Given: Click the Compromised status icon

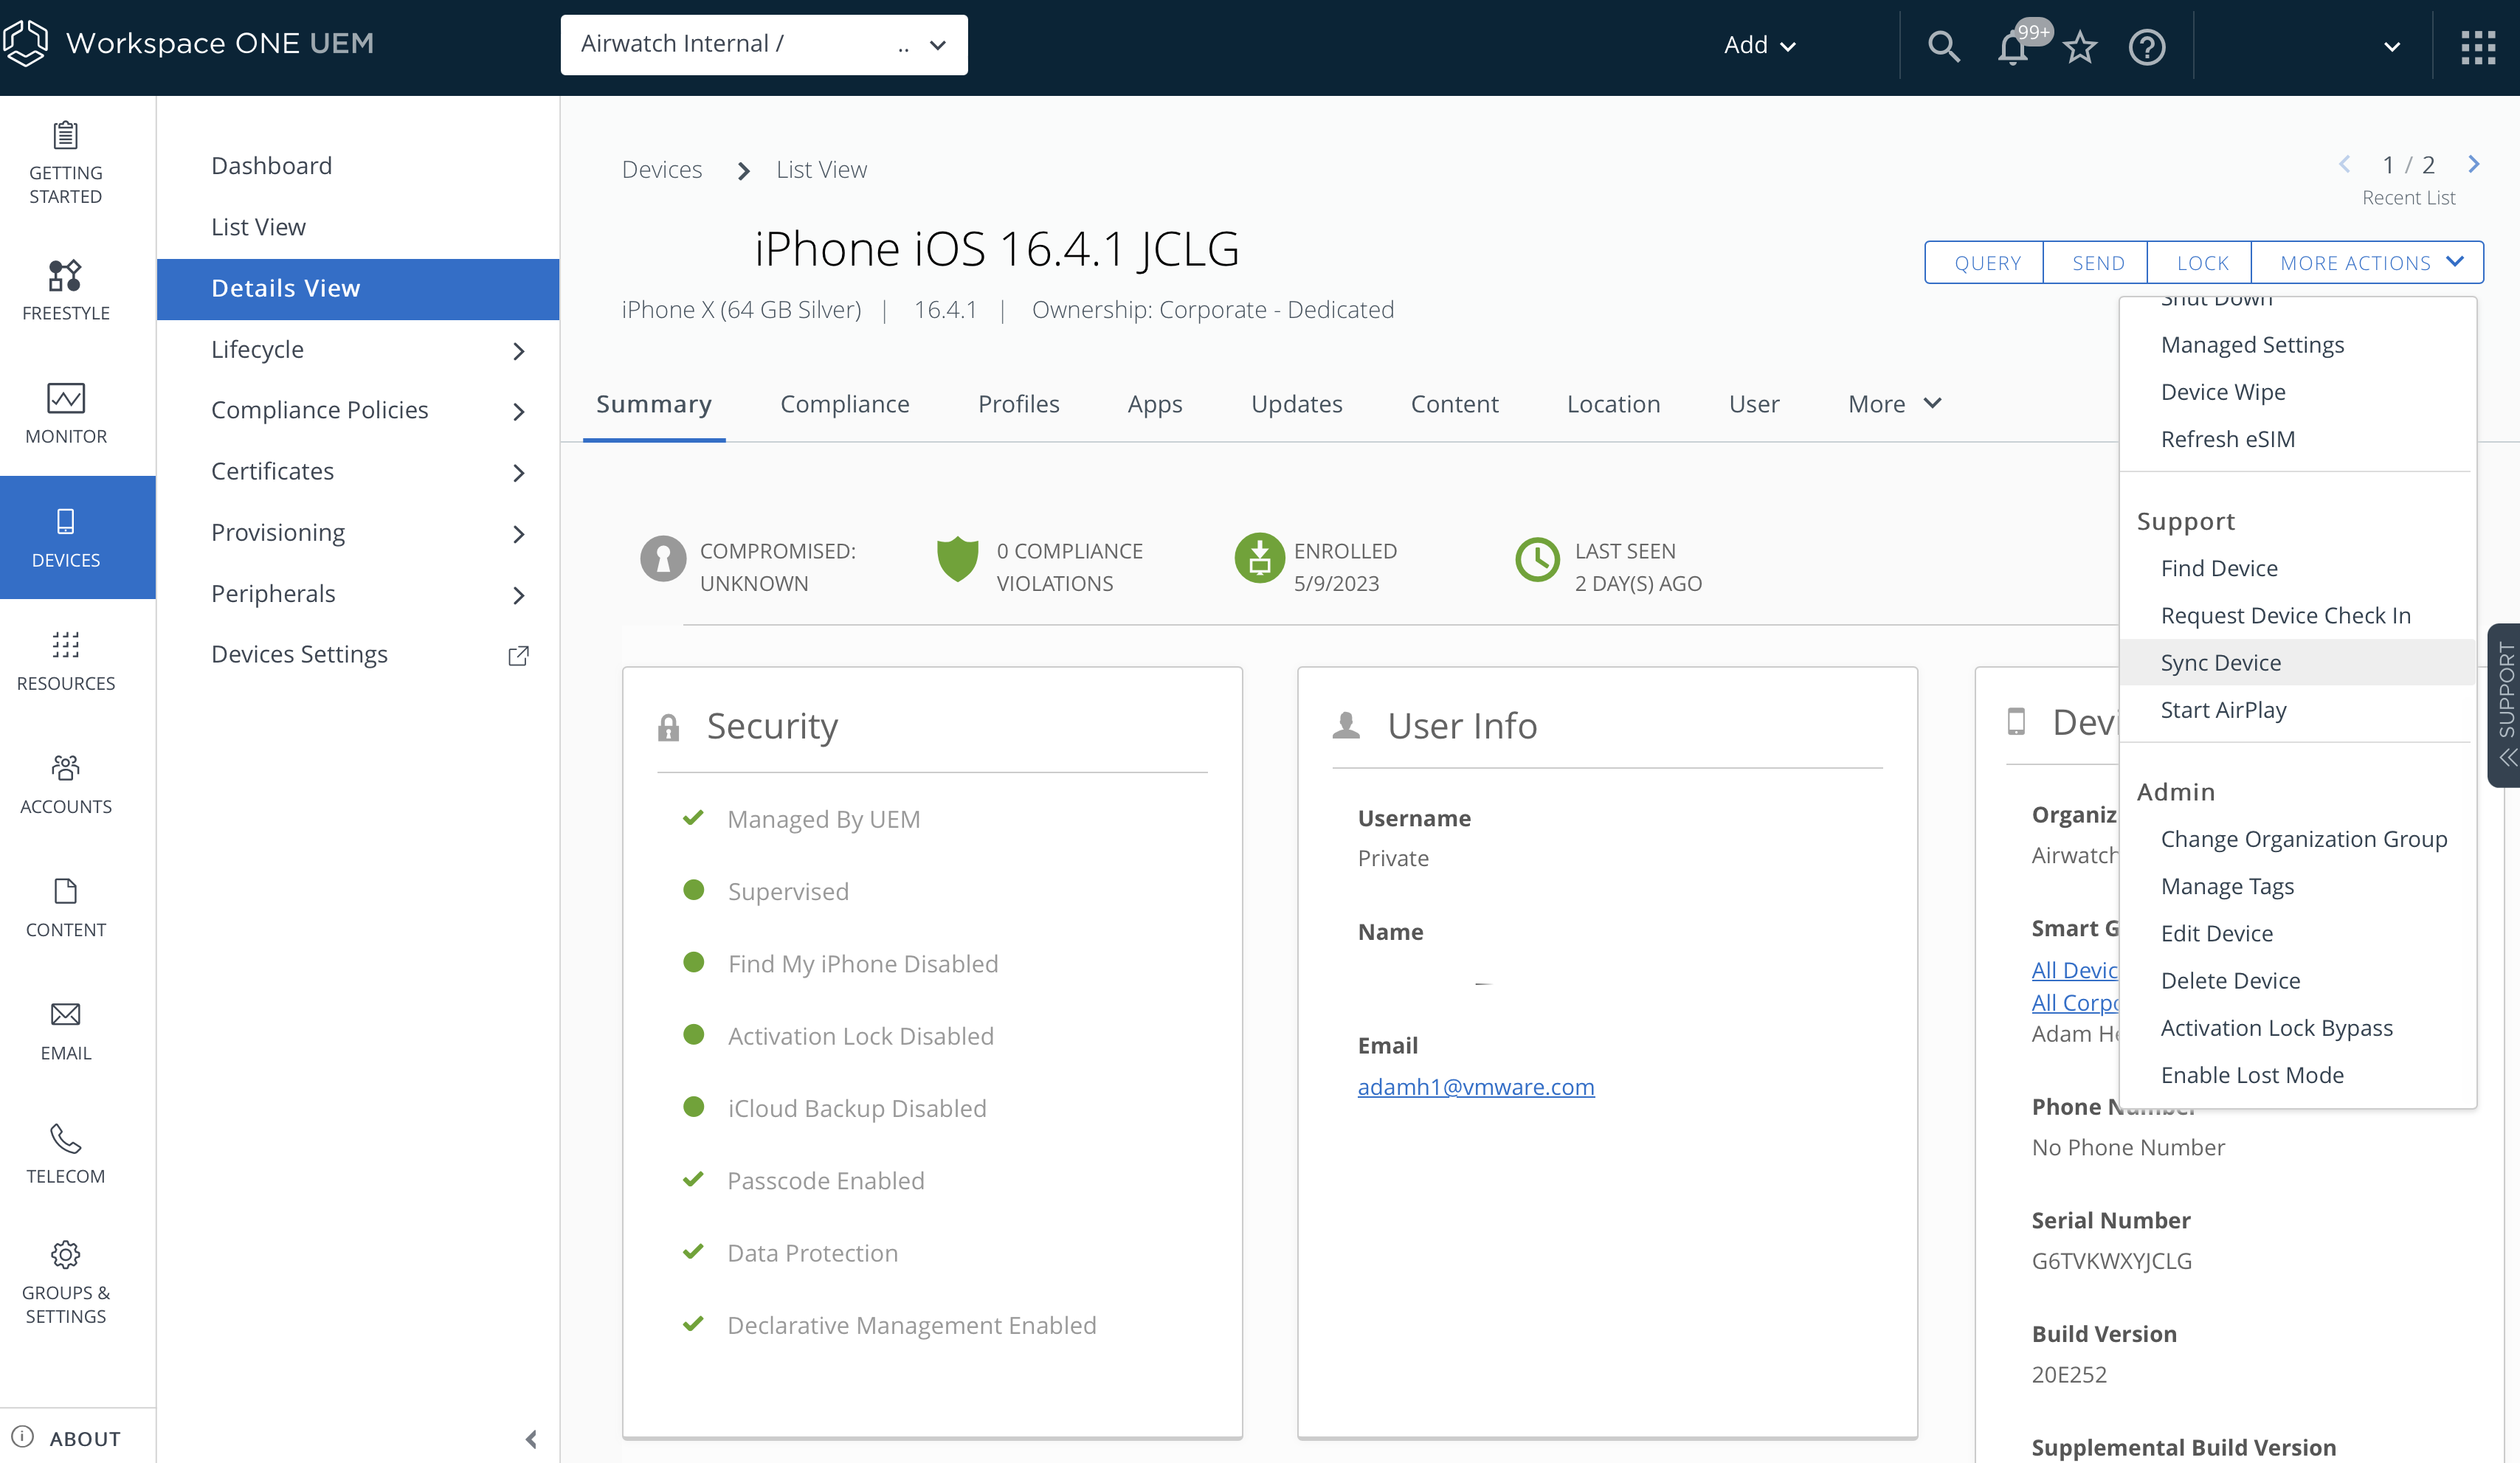Looking at the screenshot, I should [x=663, y=560].
